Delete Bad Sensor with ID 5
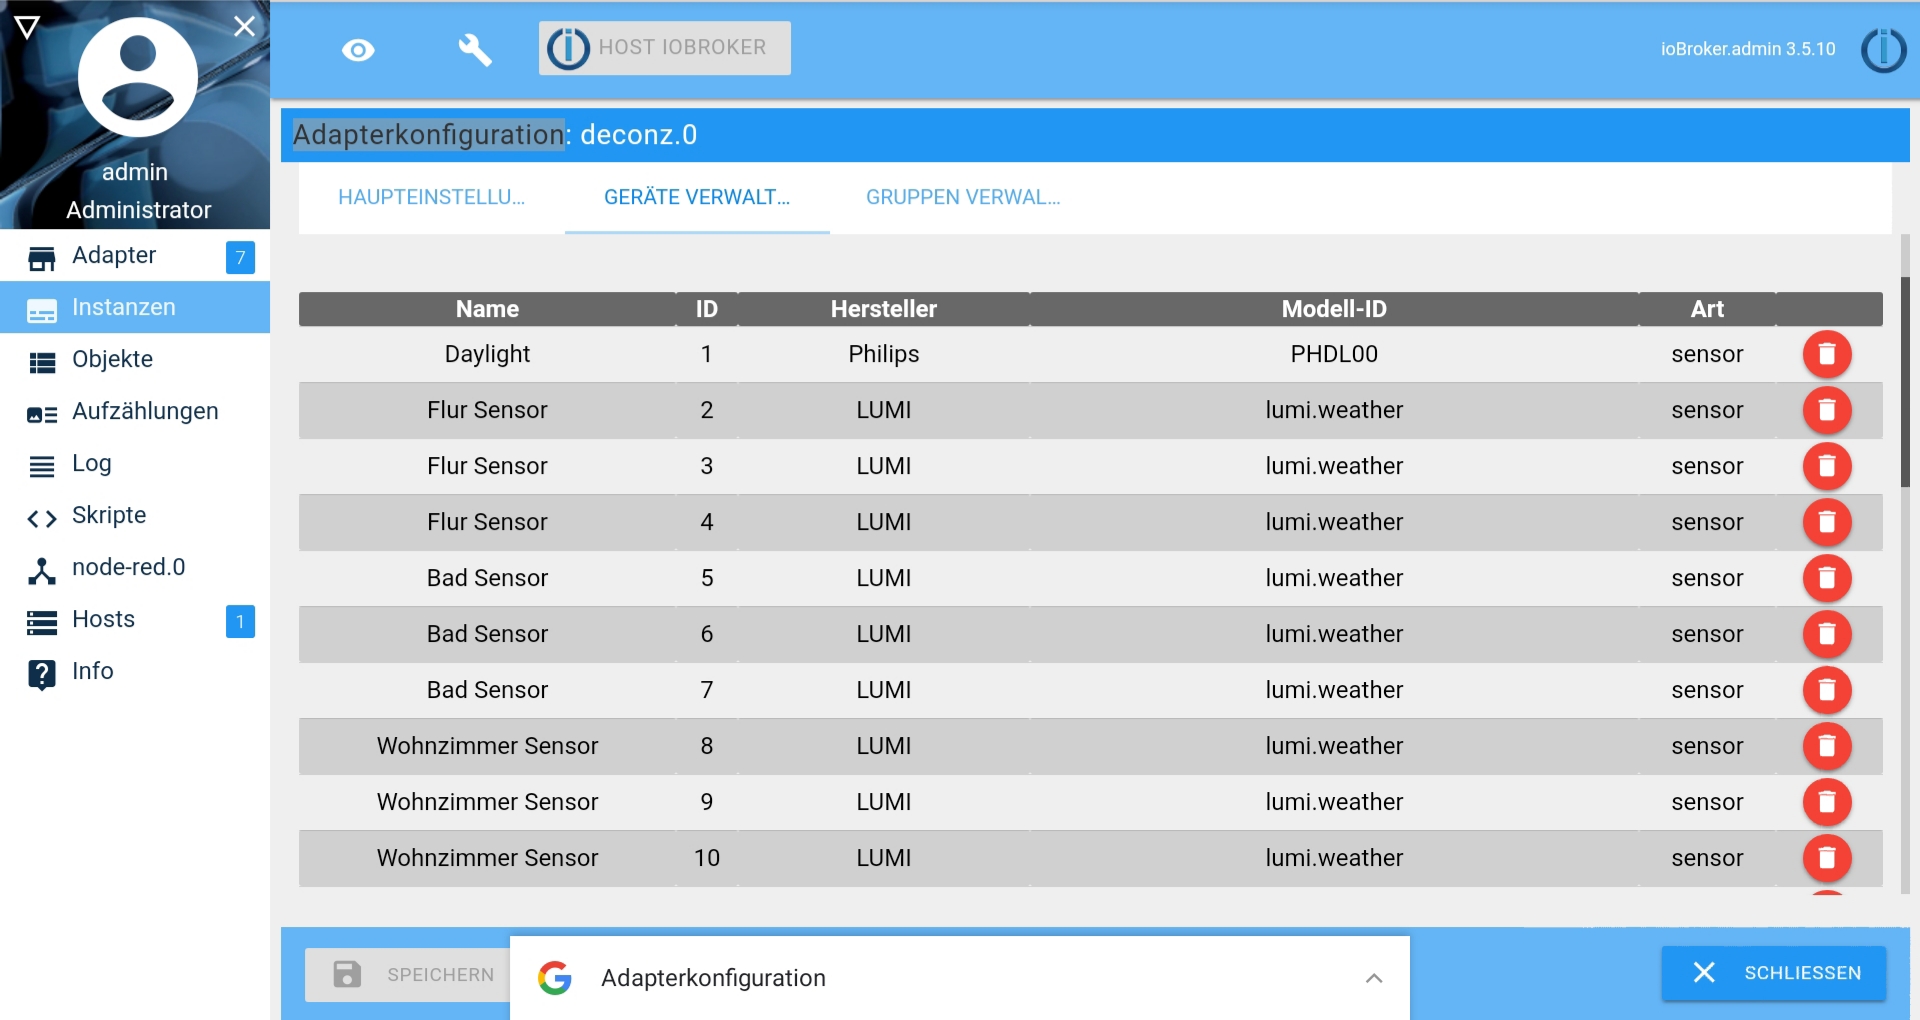1920x1020 pixels. [x=1826, y=578]
